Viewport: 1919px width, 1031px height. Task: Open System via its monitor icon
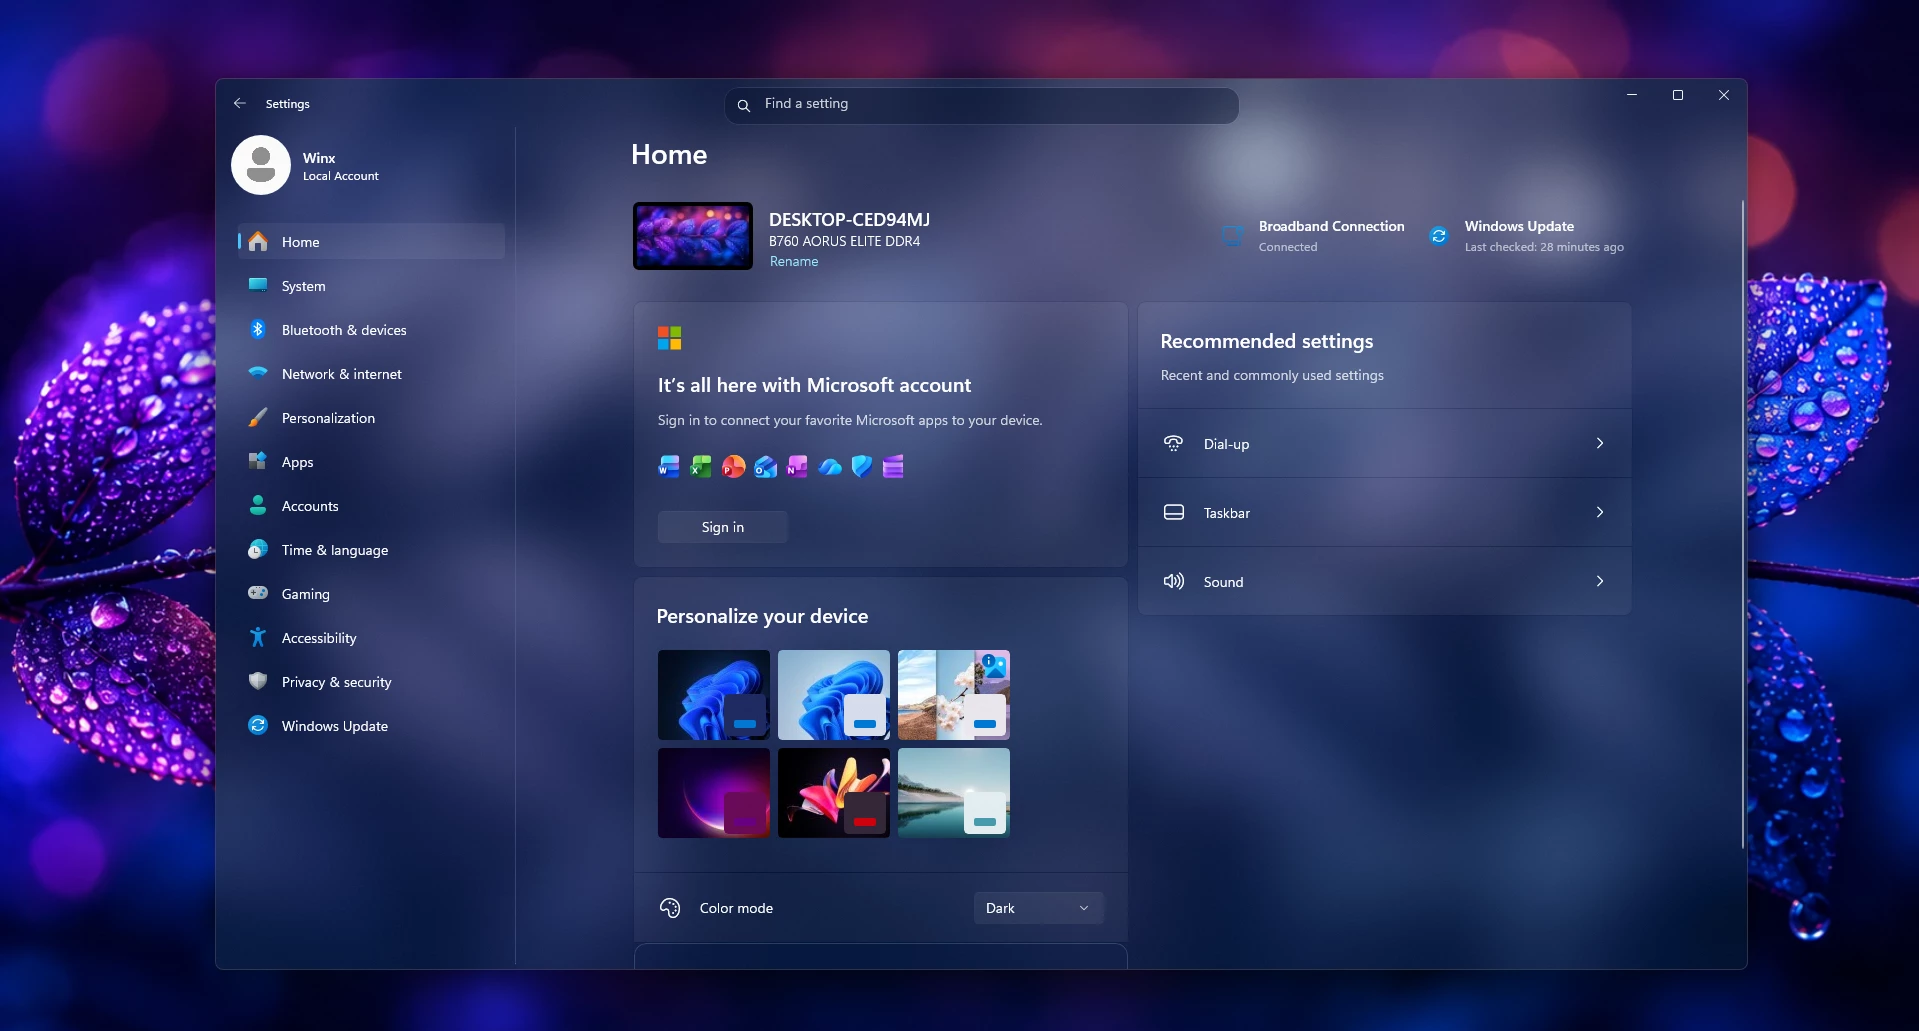point(258,285)
